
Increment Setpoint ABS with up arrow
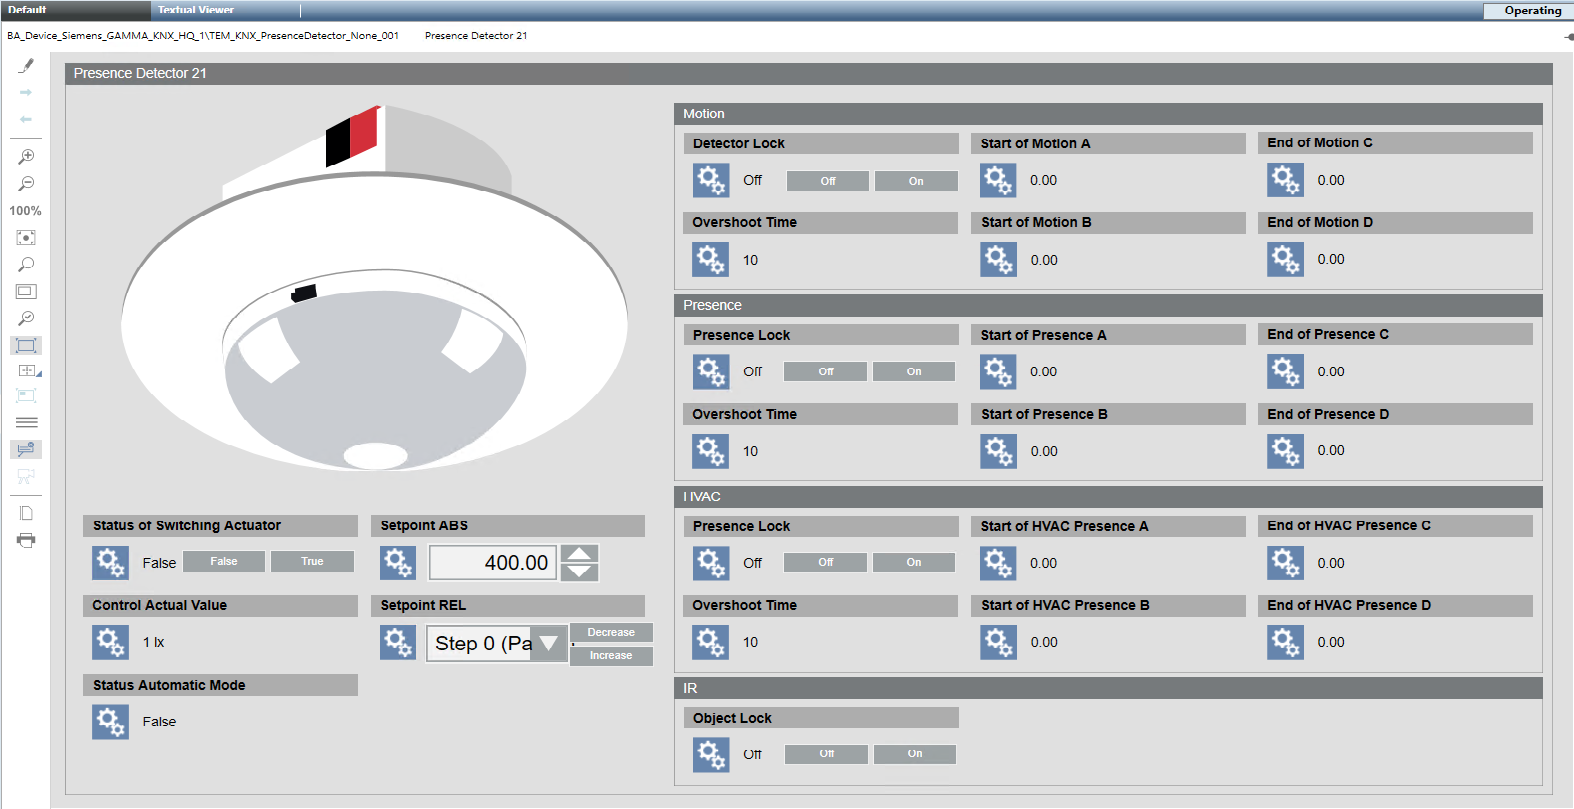[580, 554]
